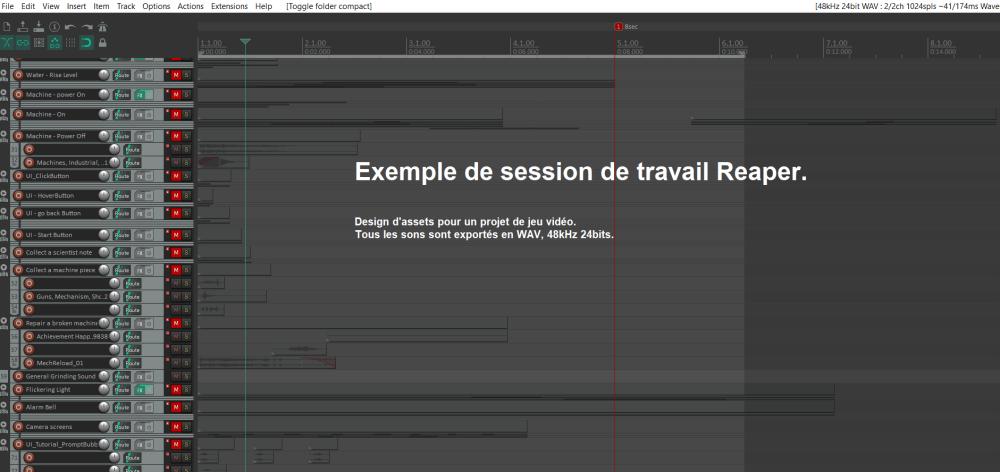The height and width of the screenshot is (472, 1000).
Task: Toggle grid lines toolbar icon
Action: (x=70, y=43)
